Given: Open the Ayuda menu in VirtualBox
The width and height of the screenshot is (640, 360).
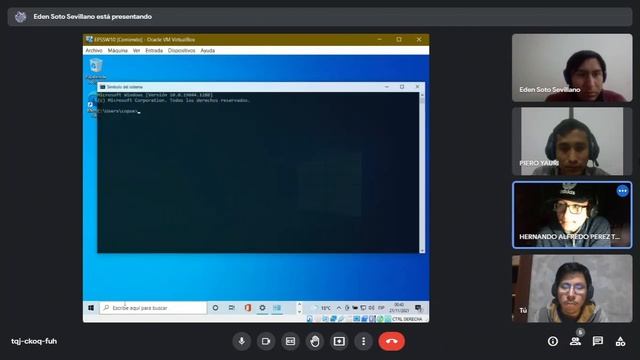Looking at the screenshot, I should [x=208, y=51].
